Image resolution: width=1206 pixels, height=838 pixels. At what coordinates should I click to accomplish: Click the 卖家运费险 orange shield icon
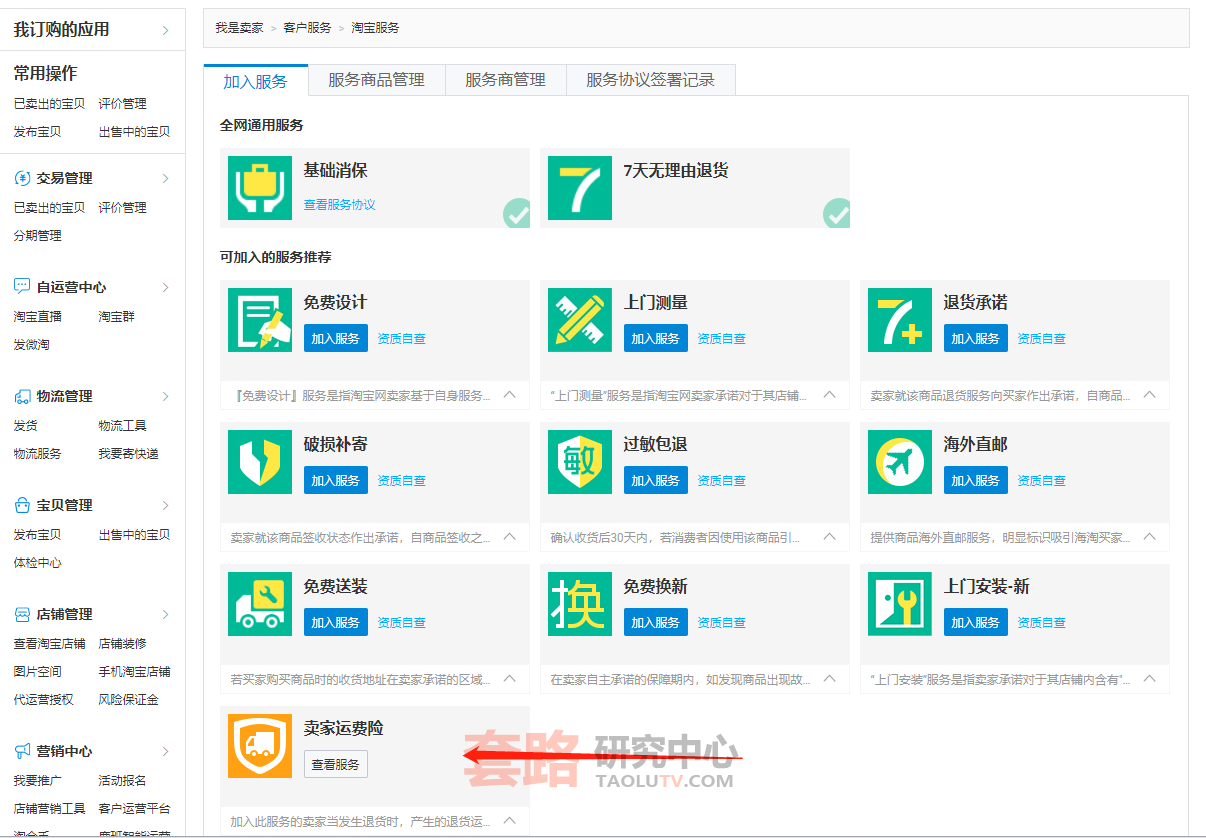260,746
